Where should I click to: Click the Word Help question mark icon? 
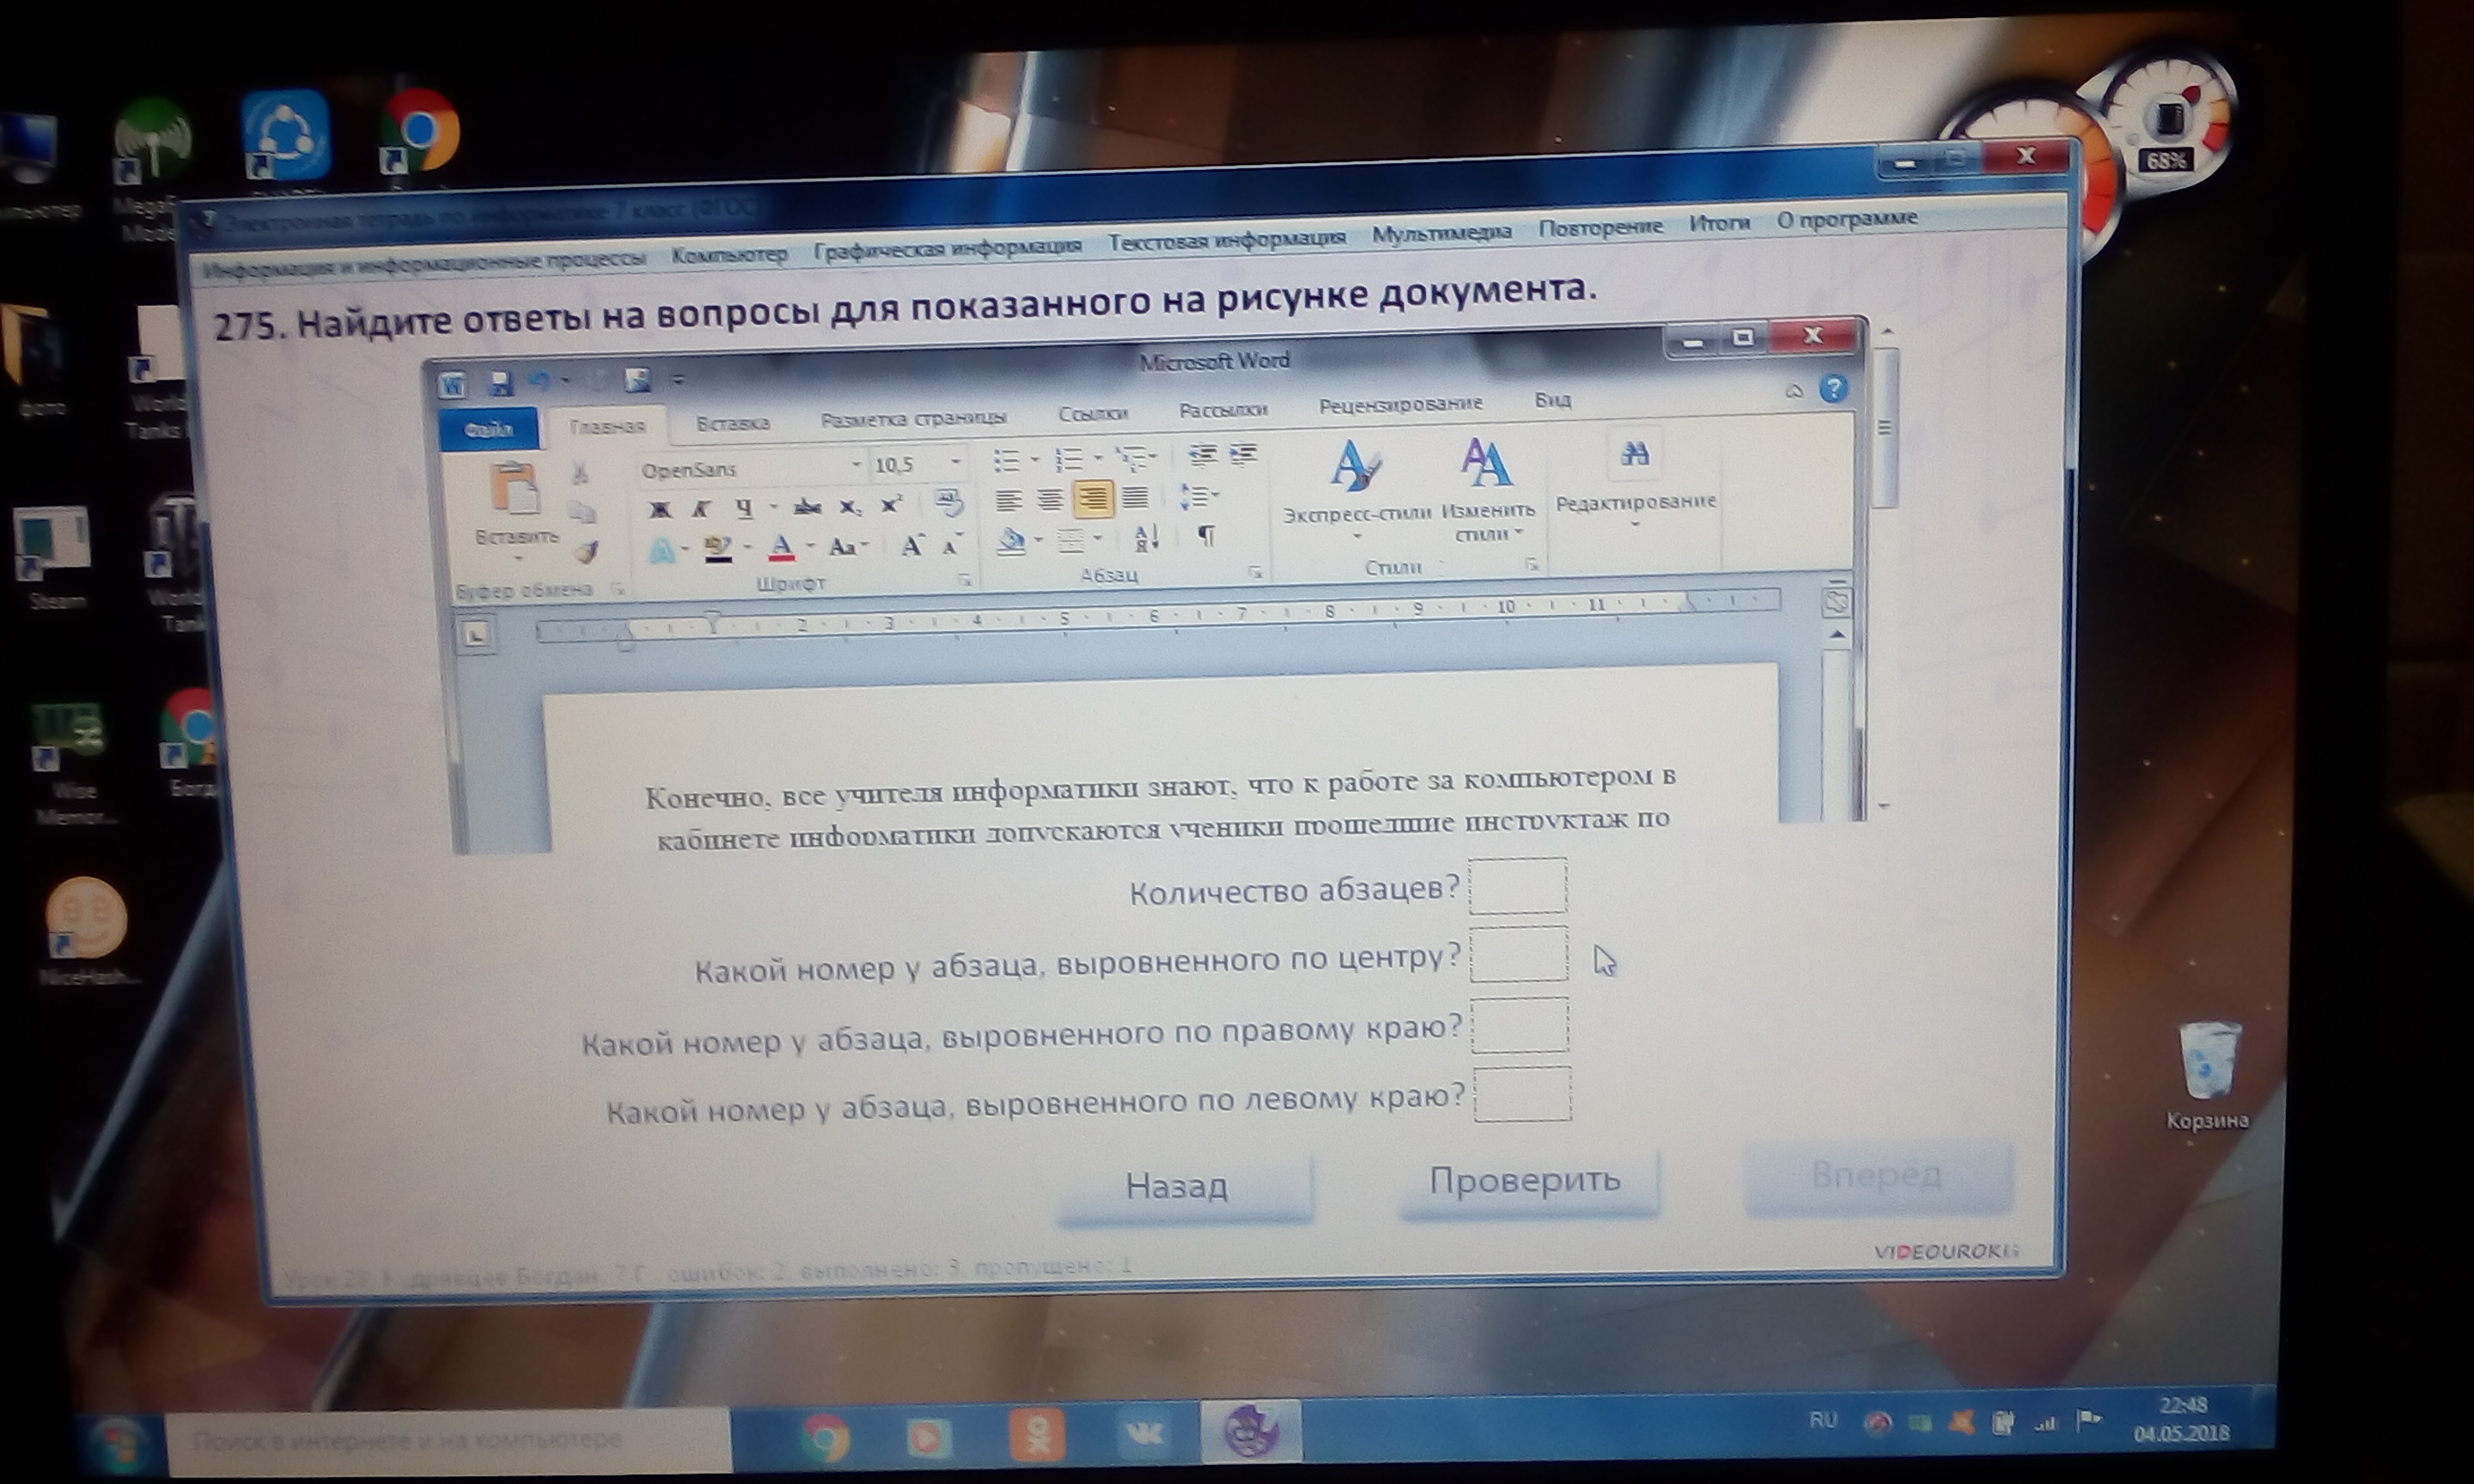click(1832, 388)
